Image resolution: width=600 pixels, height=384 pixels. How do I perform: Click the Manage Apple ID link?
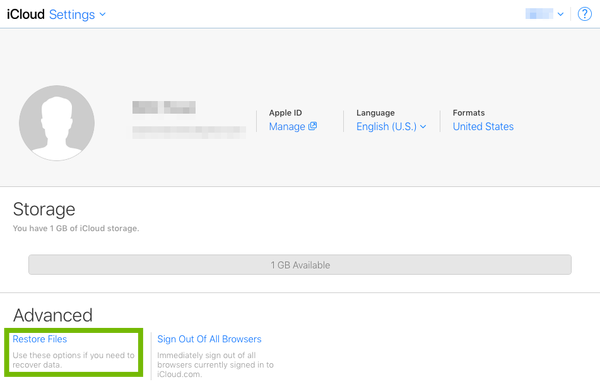(293, 127)
